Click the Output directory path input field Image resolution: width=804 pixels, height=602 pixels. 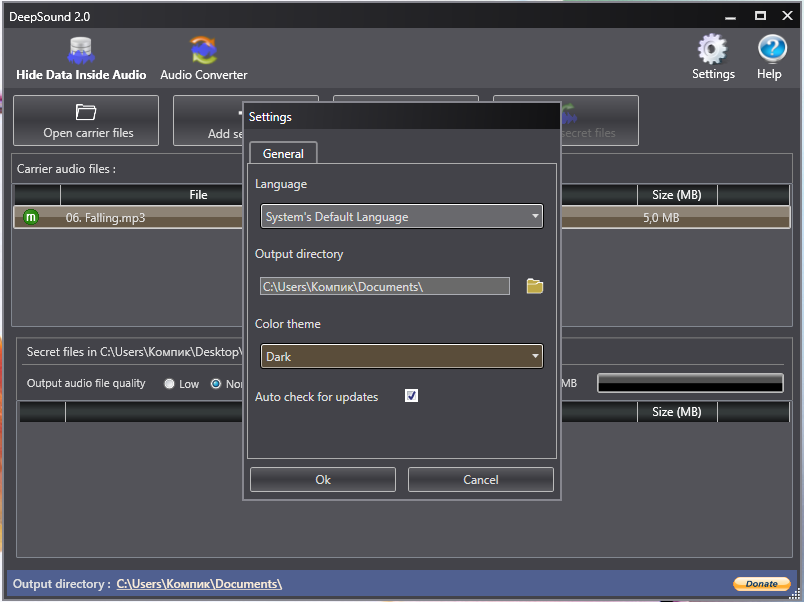click(385, 286)
